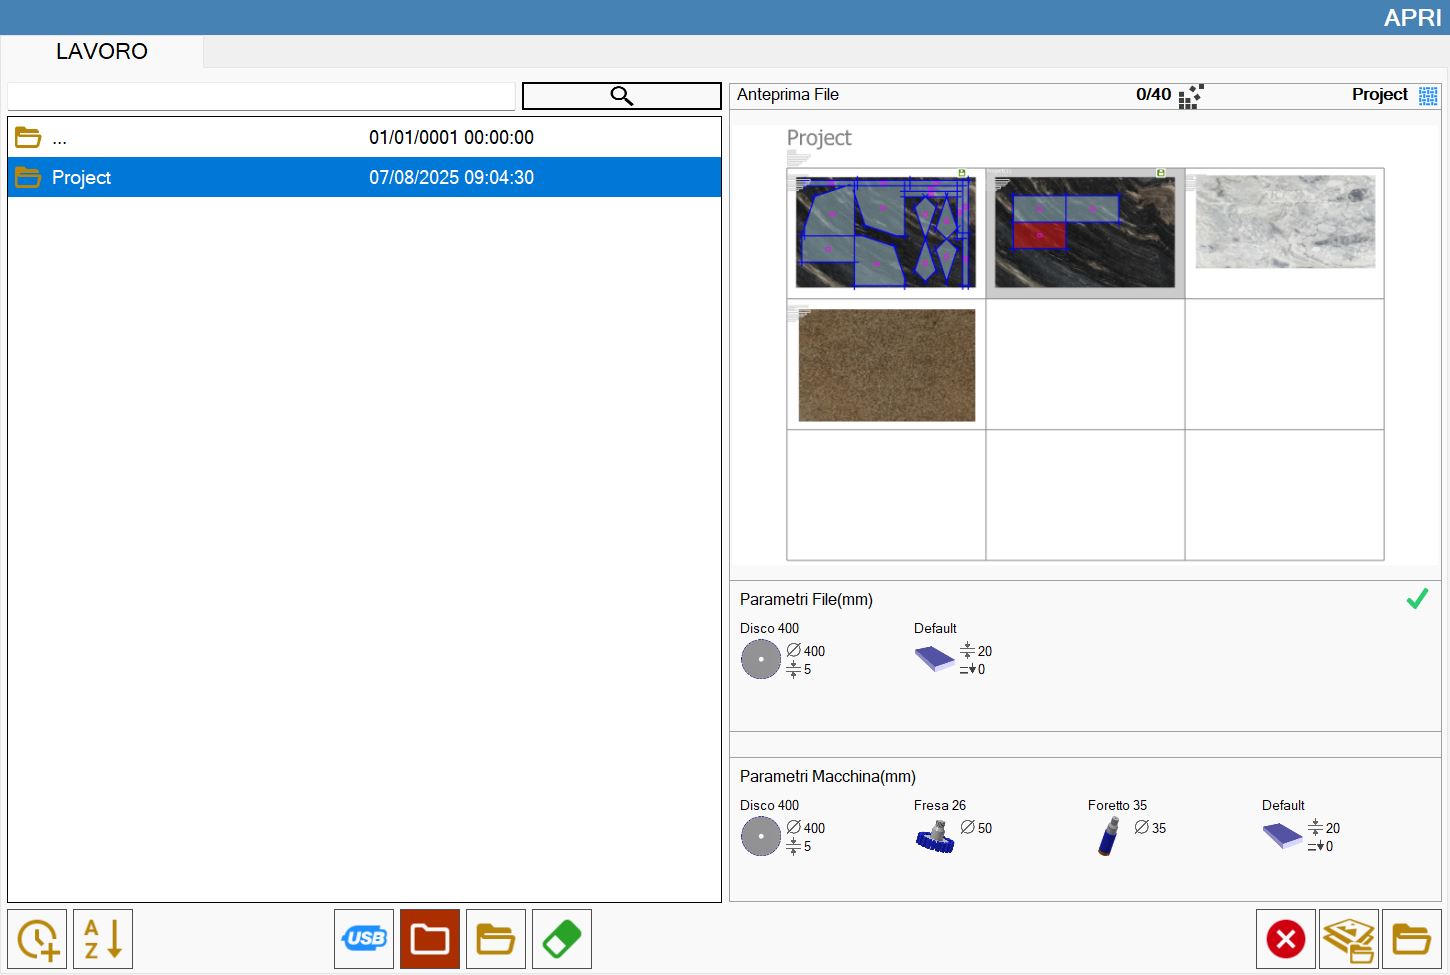
Task: Click the blue grid view icon
Action: coord(1428,95)
